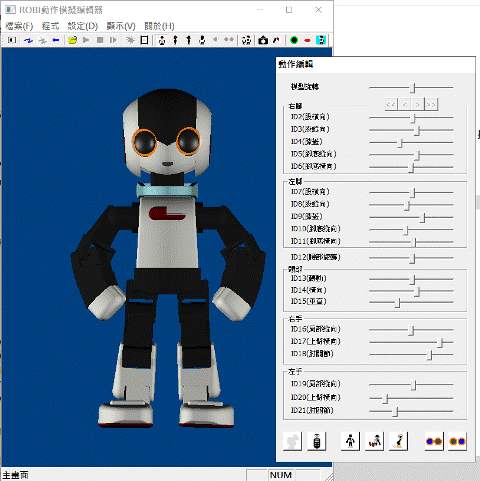The width and height of the screenshot is (480, 481).
Task: Click the ID17 right upper arm slider
Action: 411,342
